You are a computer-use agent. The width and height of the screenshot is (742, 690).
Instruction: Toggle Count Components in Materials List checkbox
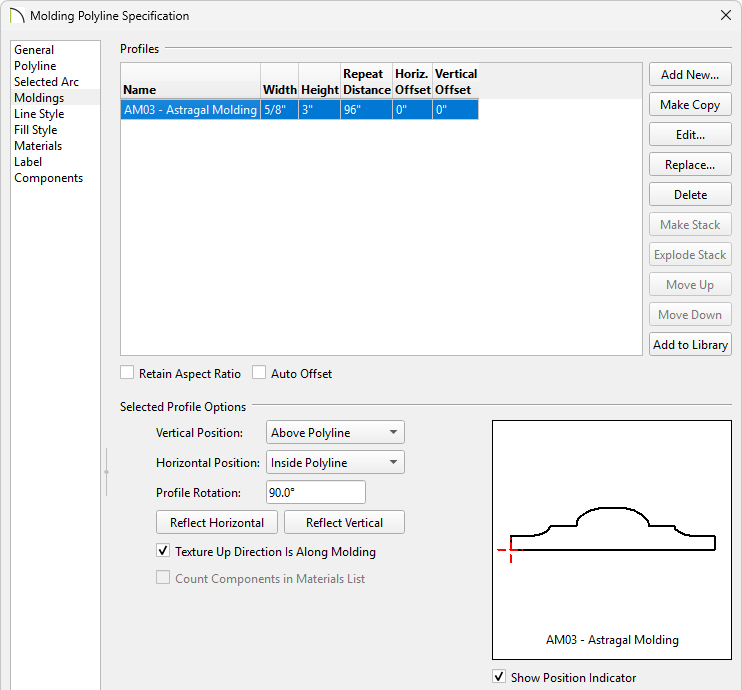click(x=163, y=577)
